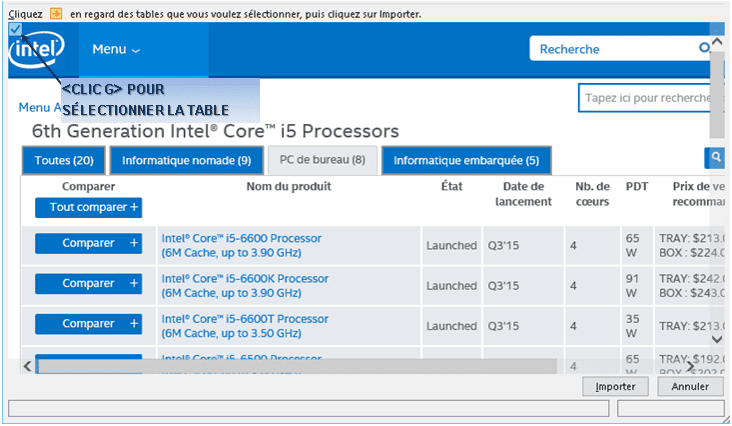Click the Importer button

click(x=615, y=386)
